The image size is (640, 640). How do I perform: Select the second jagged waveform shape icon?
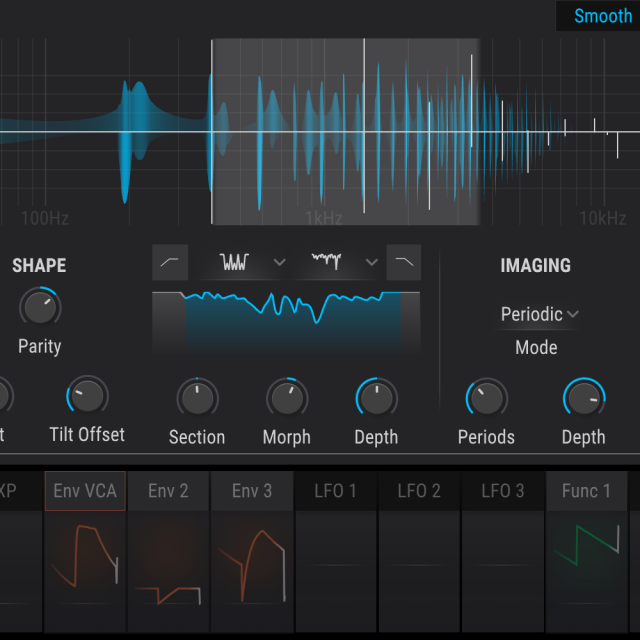326,262
